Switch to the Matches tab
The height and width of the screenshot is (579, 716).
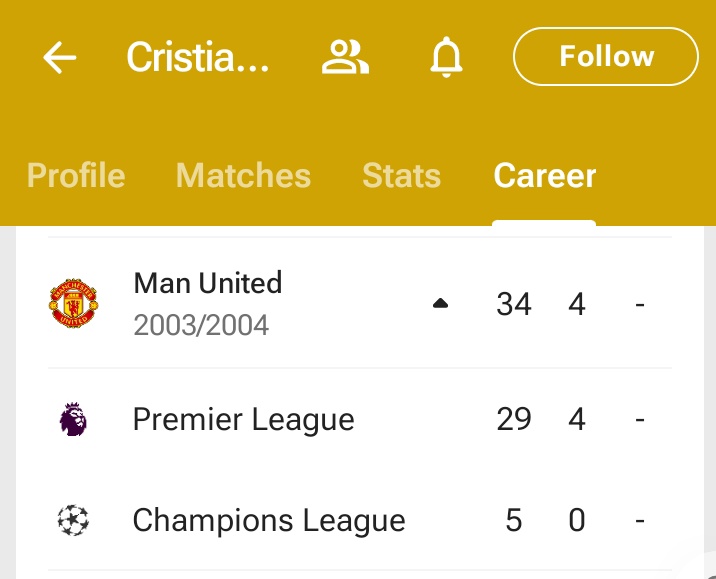243,175
